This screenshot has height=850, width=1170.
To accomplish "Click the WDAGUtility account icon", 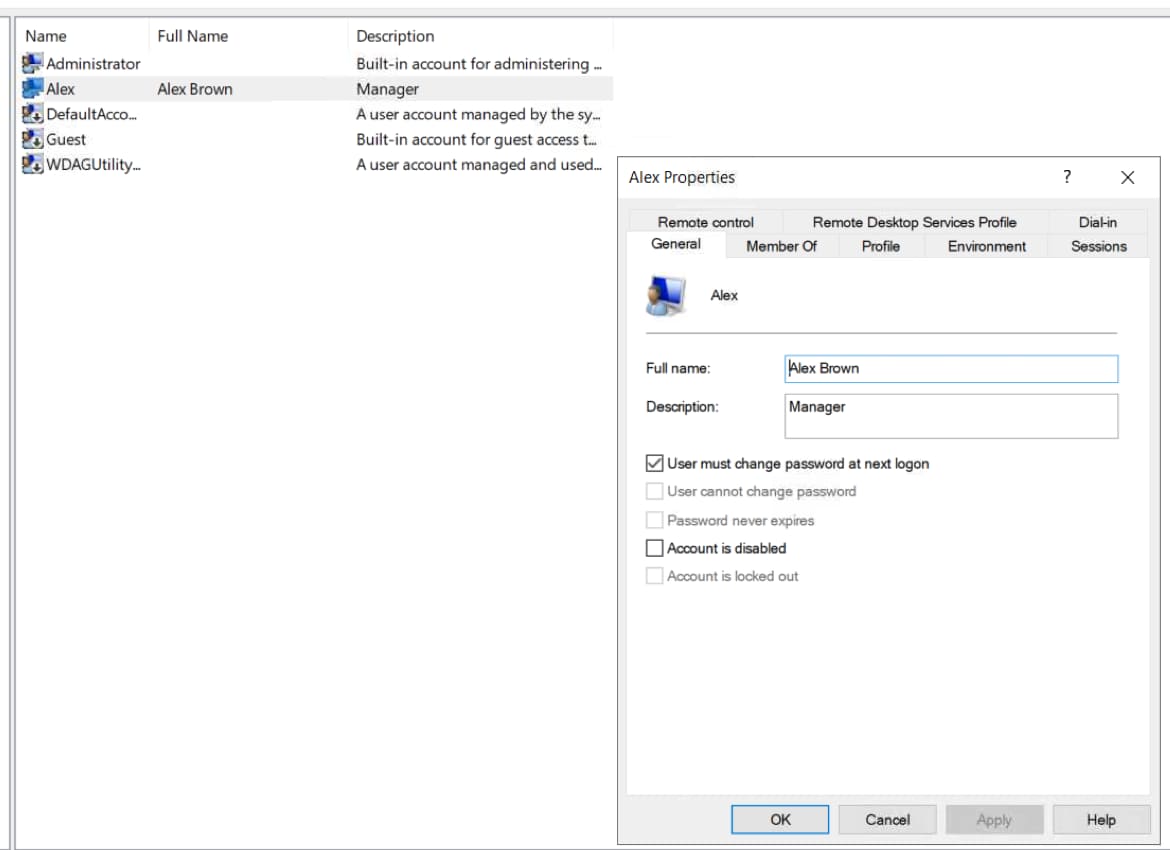I will pyautogui.click(x=33, y=165).
